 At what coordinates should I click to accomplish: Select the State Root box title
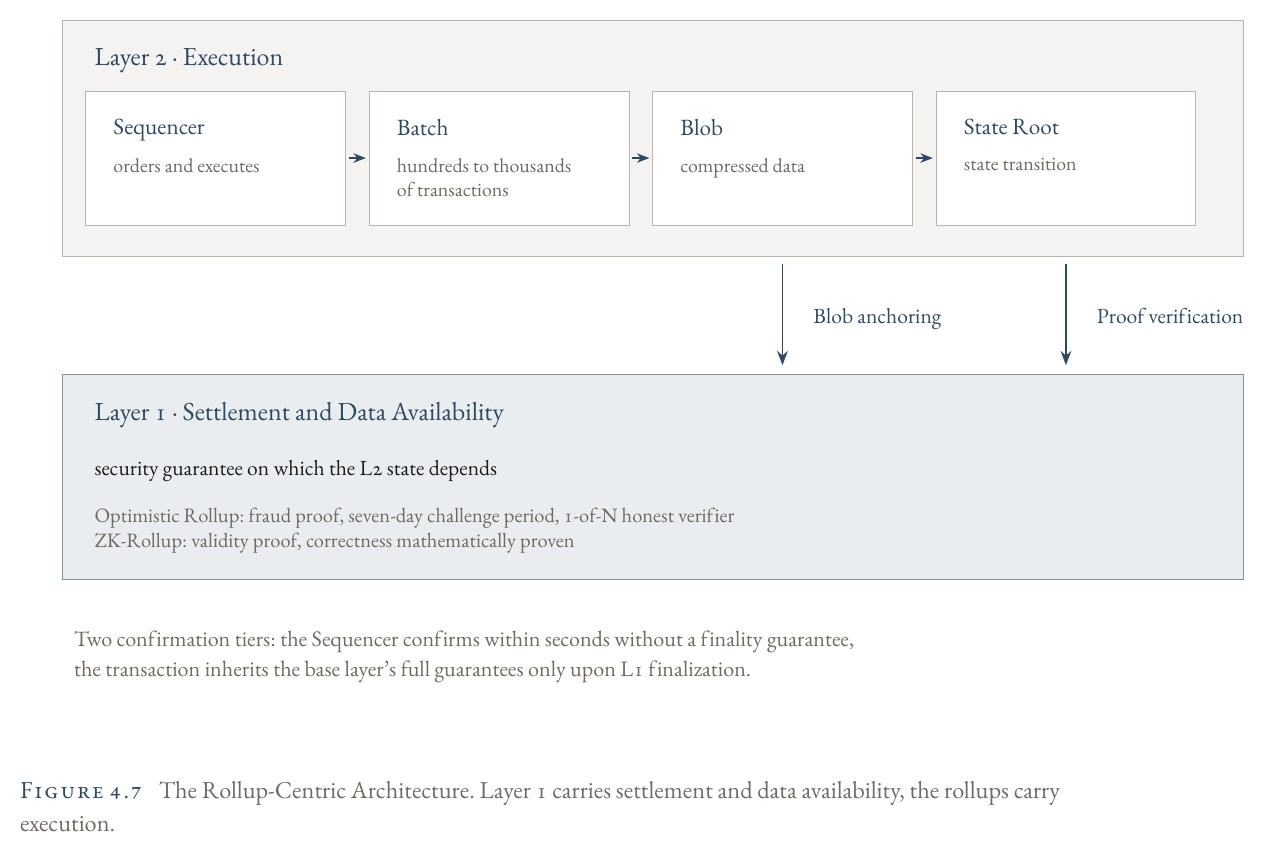[x=1011, y=127]
